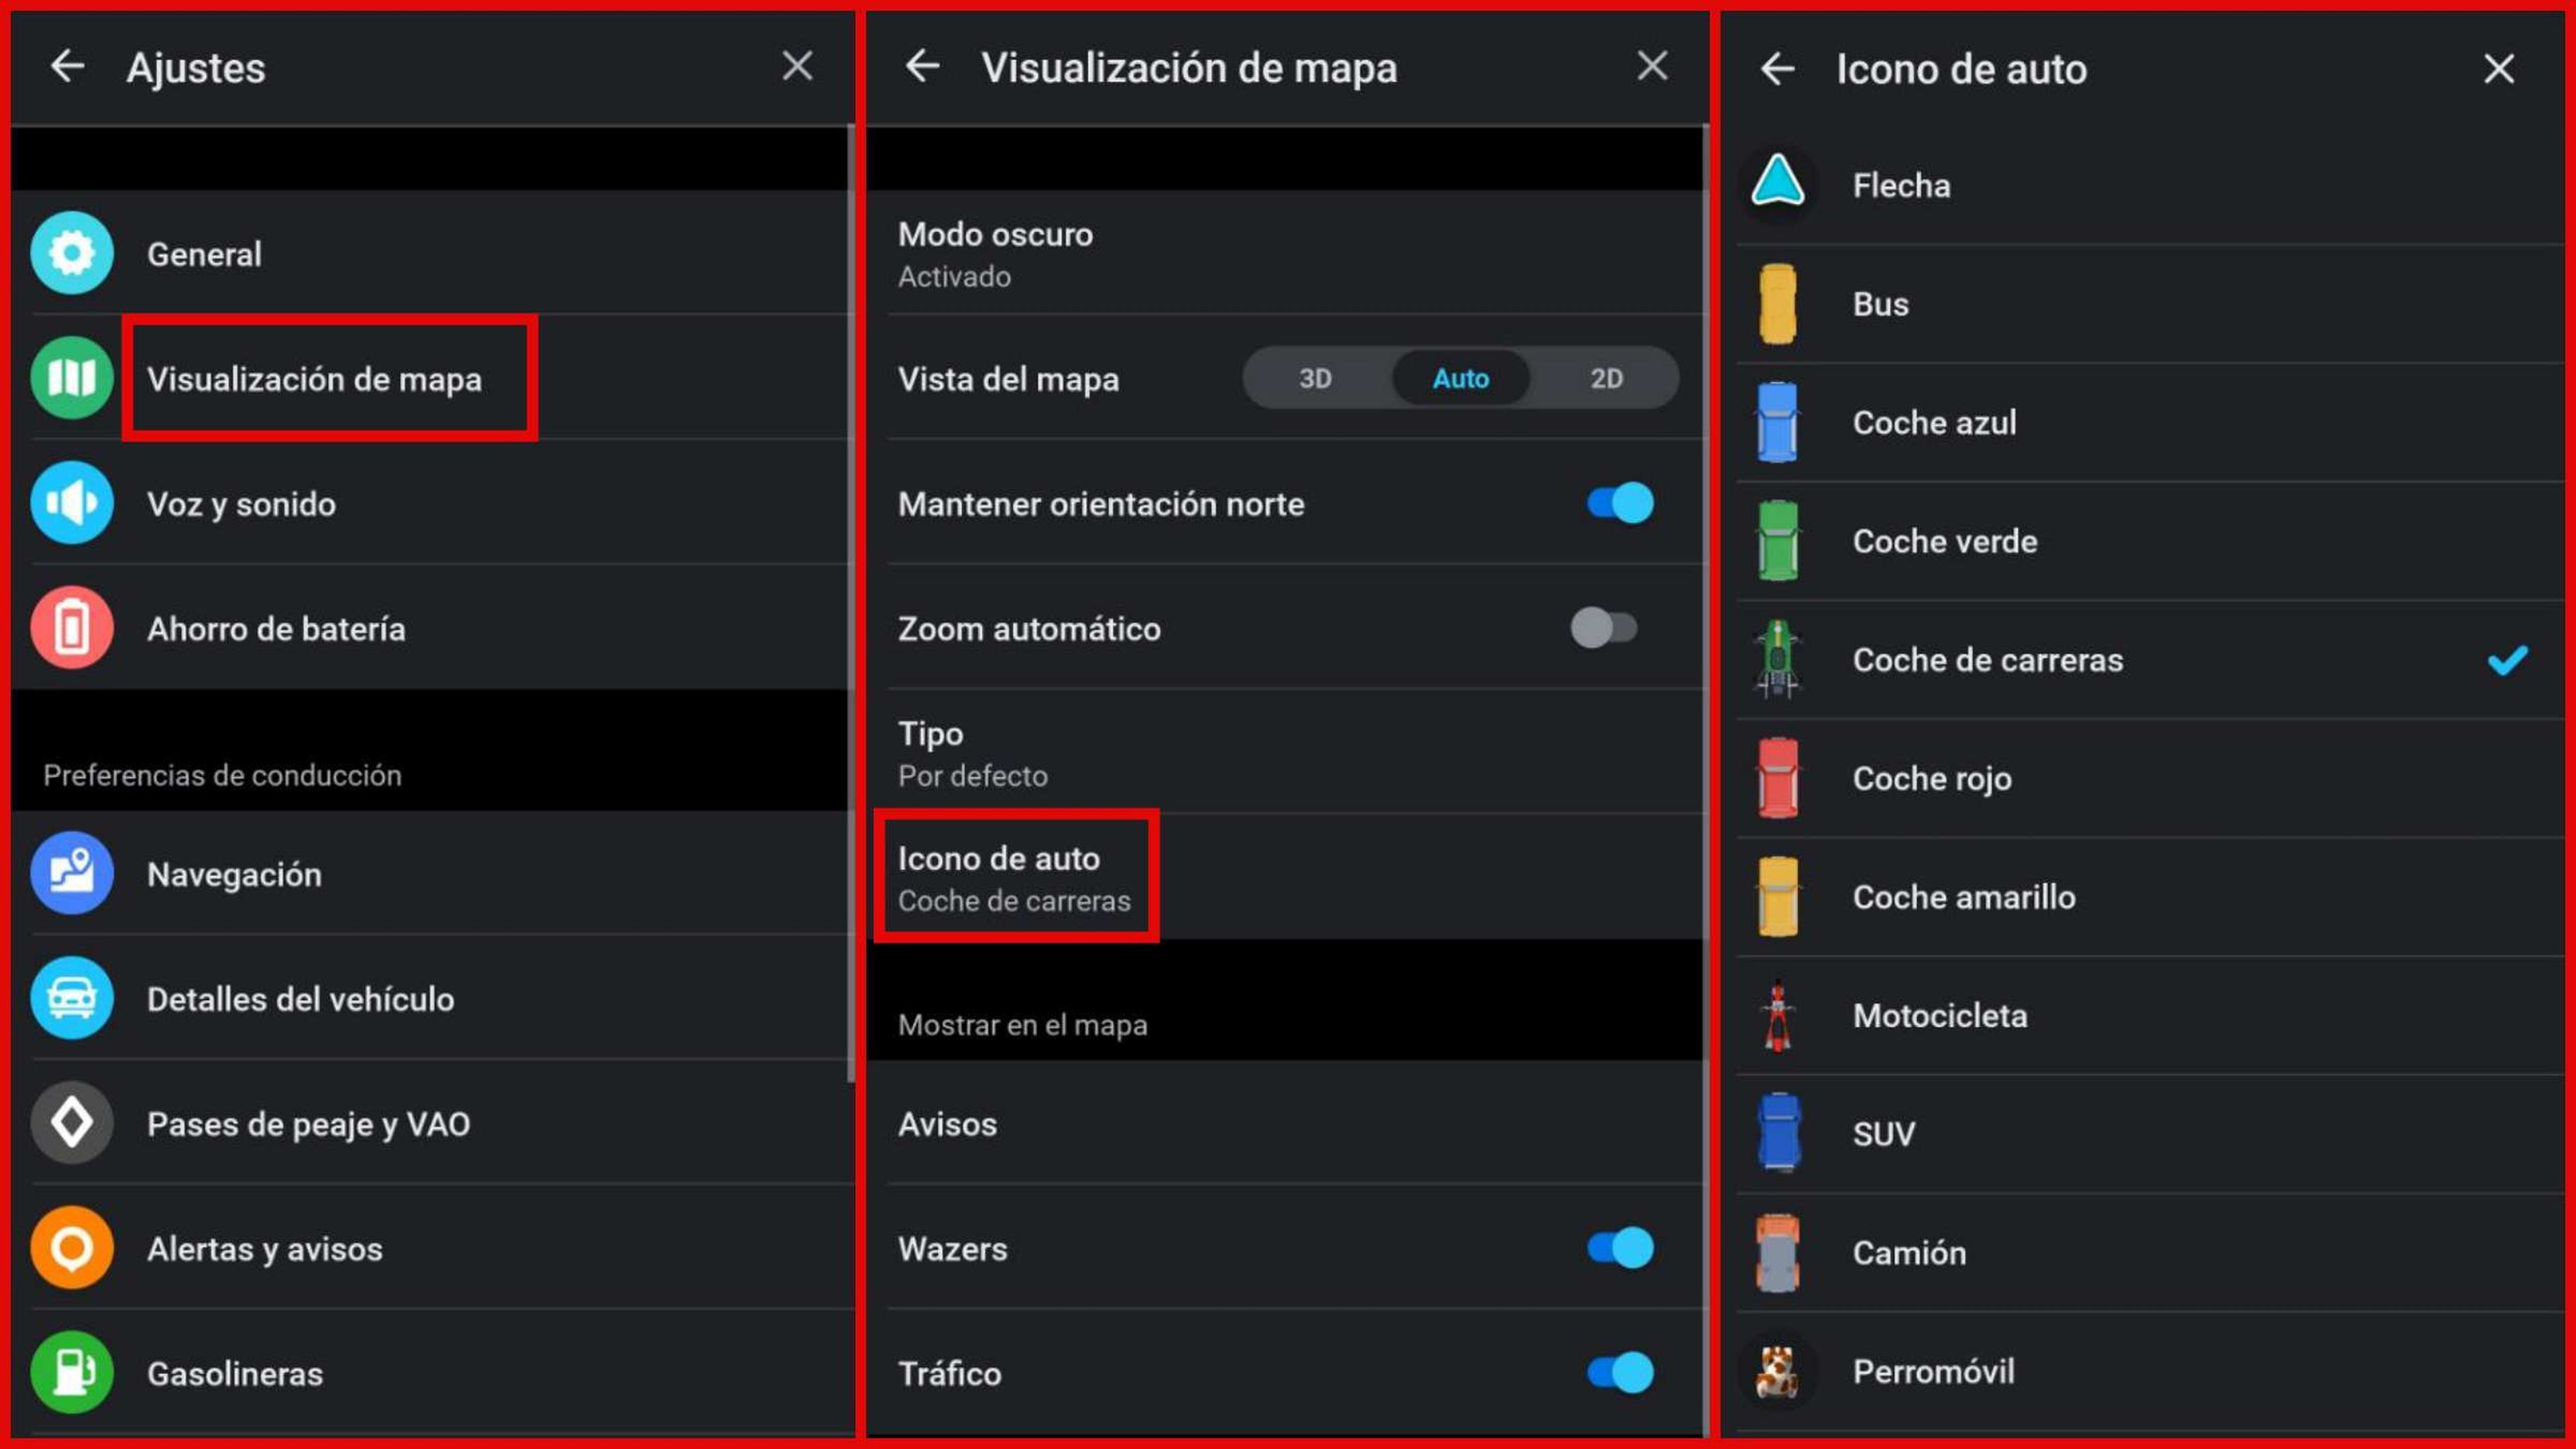Open Alertas y avisos entry
The height and width of the screenshot is (1449, 2576).
[430, 1248]
